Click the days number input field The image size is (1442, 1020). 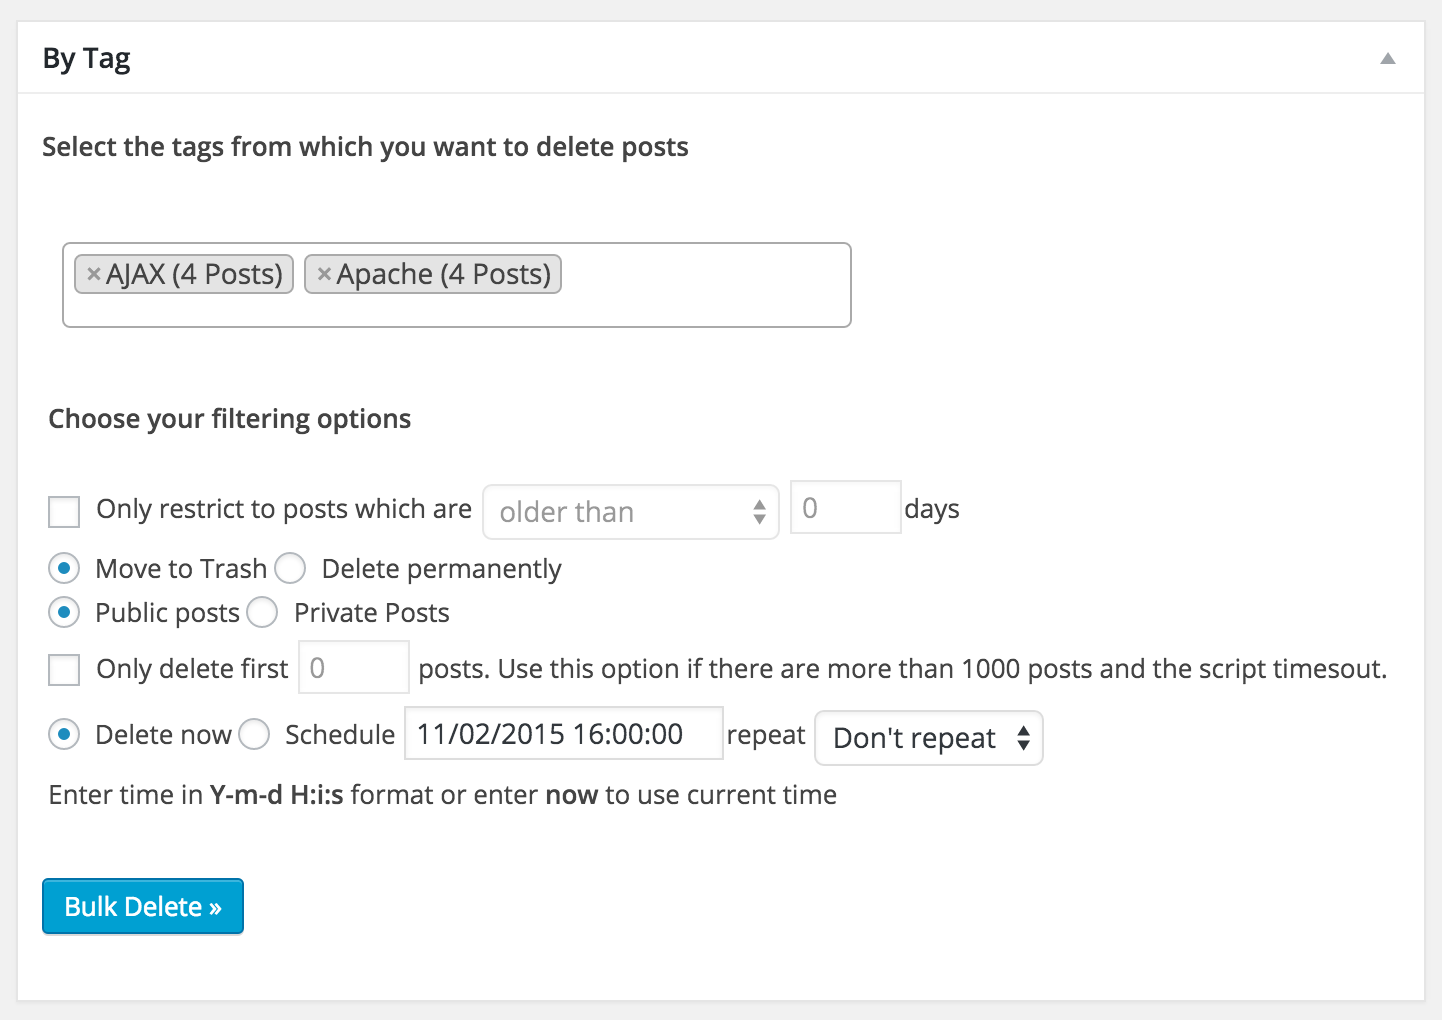tap(845, 508)
